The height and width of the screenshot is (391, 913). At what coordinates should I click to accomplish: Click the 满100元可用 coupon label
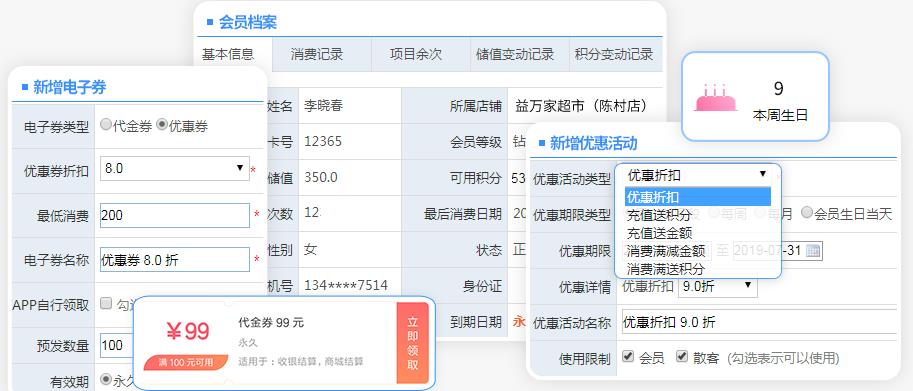[186, 362]
